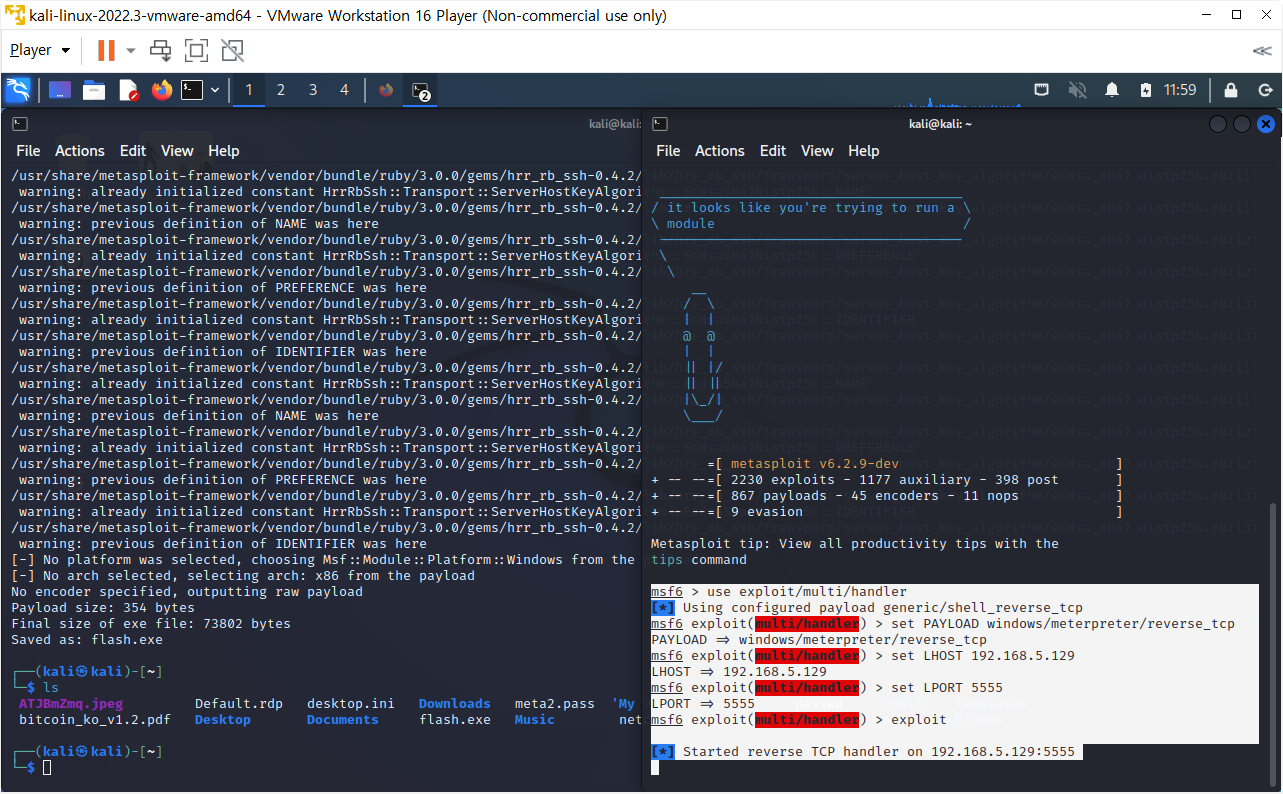Screen dimensions: 1283x794
Task: Open File menu in left terminal
Action: pos(28,151)
